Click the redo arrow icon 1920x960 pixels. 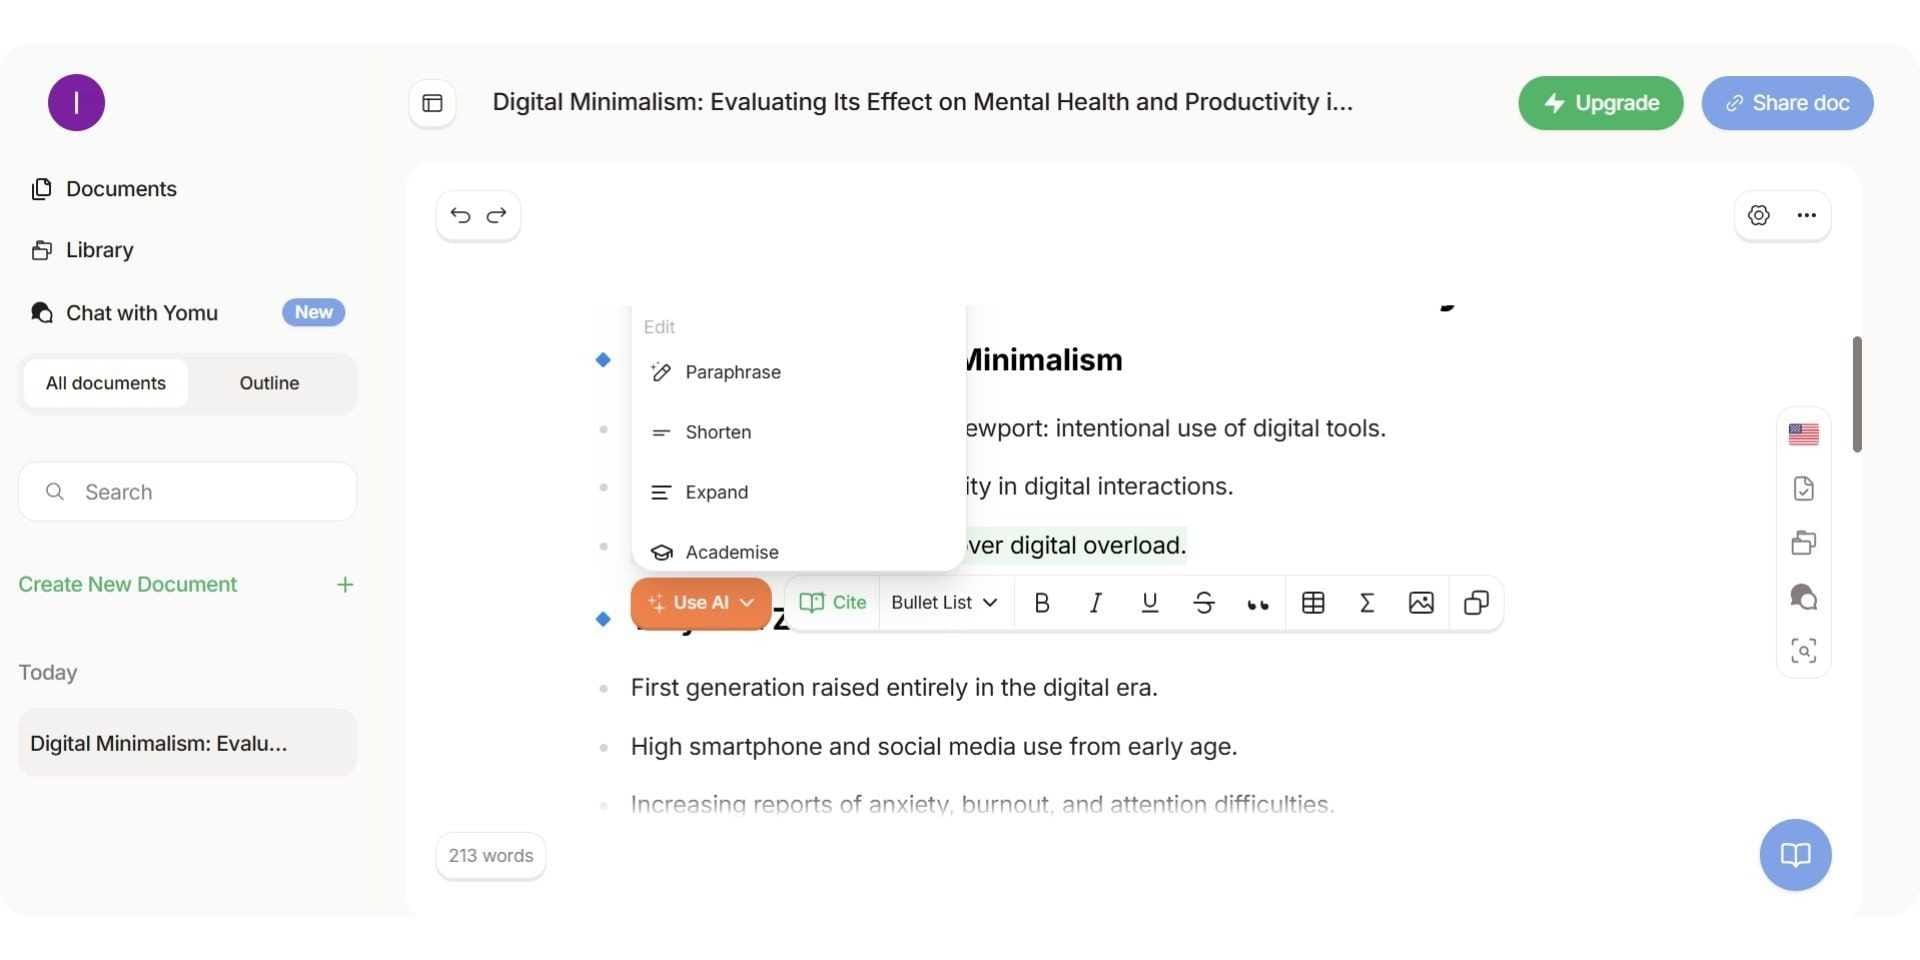coord(496,215)
